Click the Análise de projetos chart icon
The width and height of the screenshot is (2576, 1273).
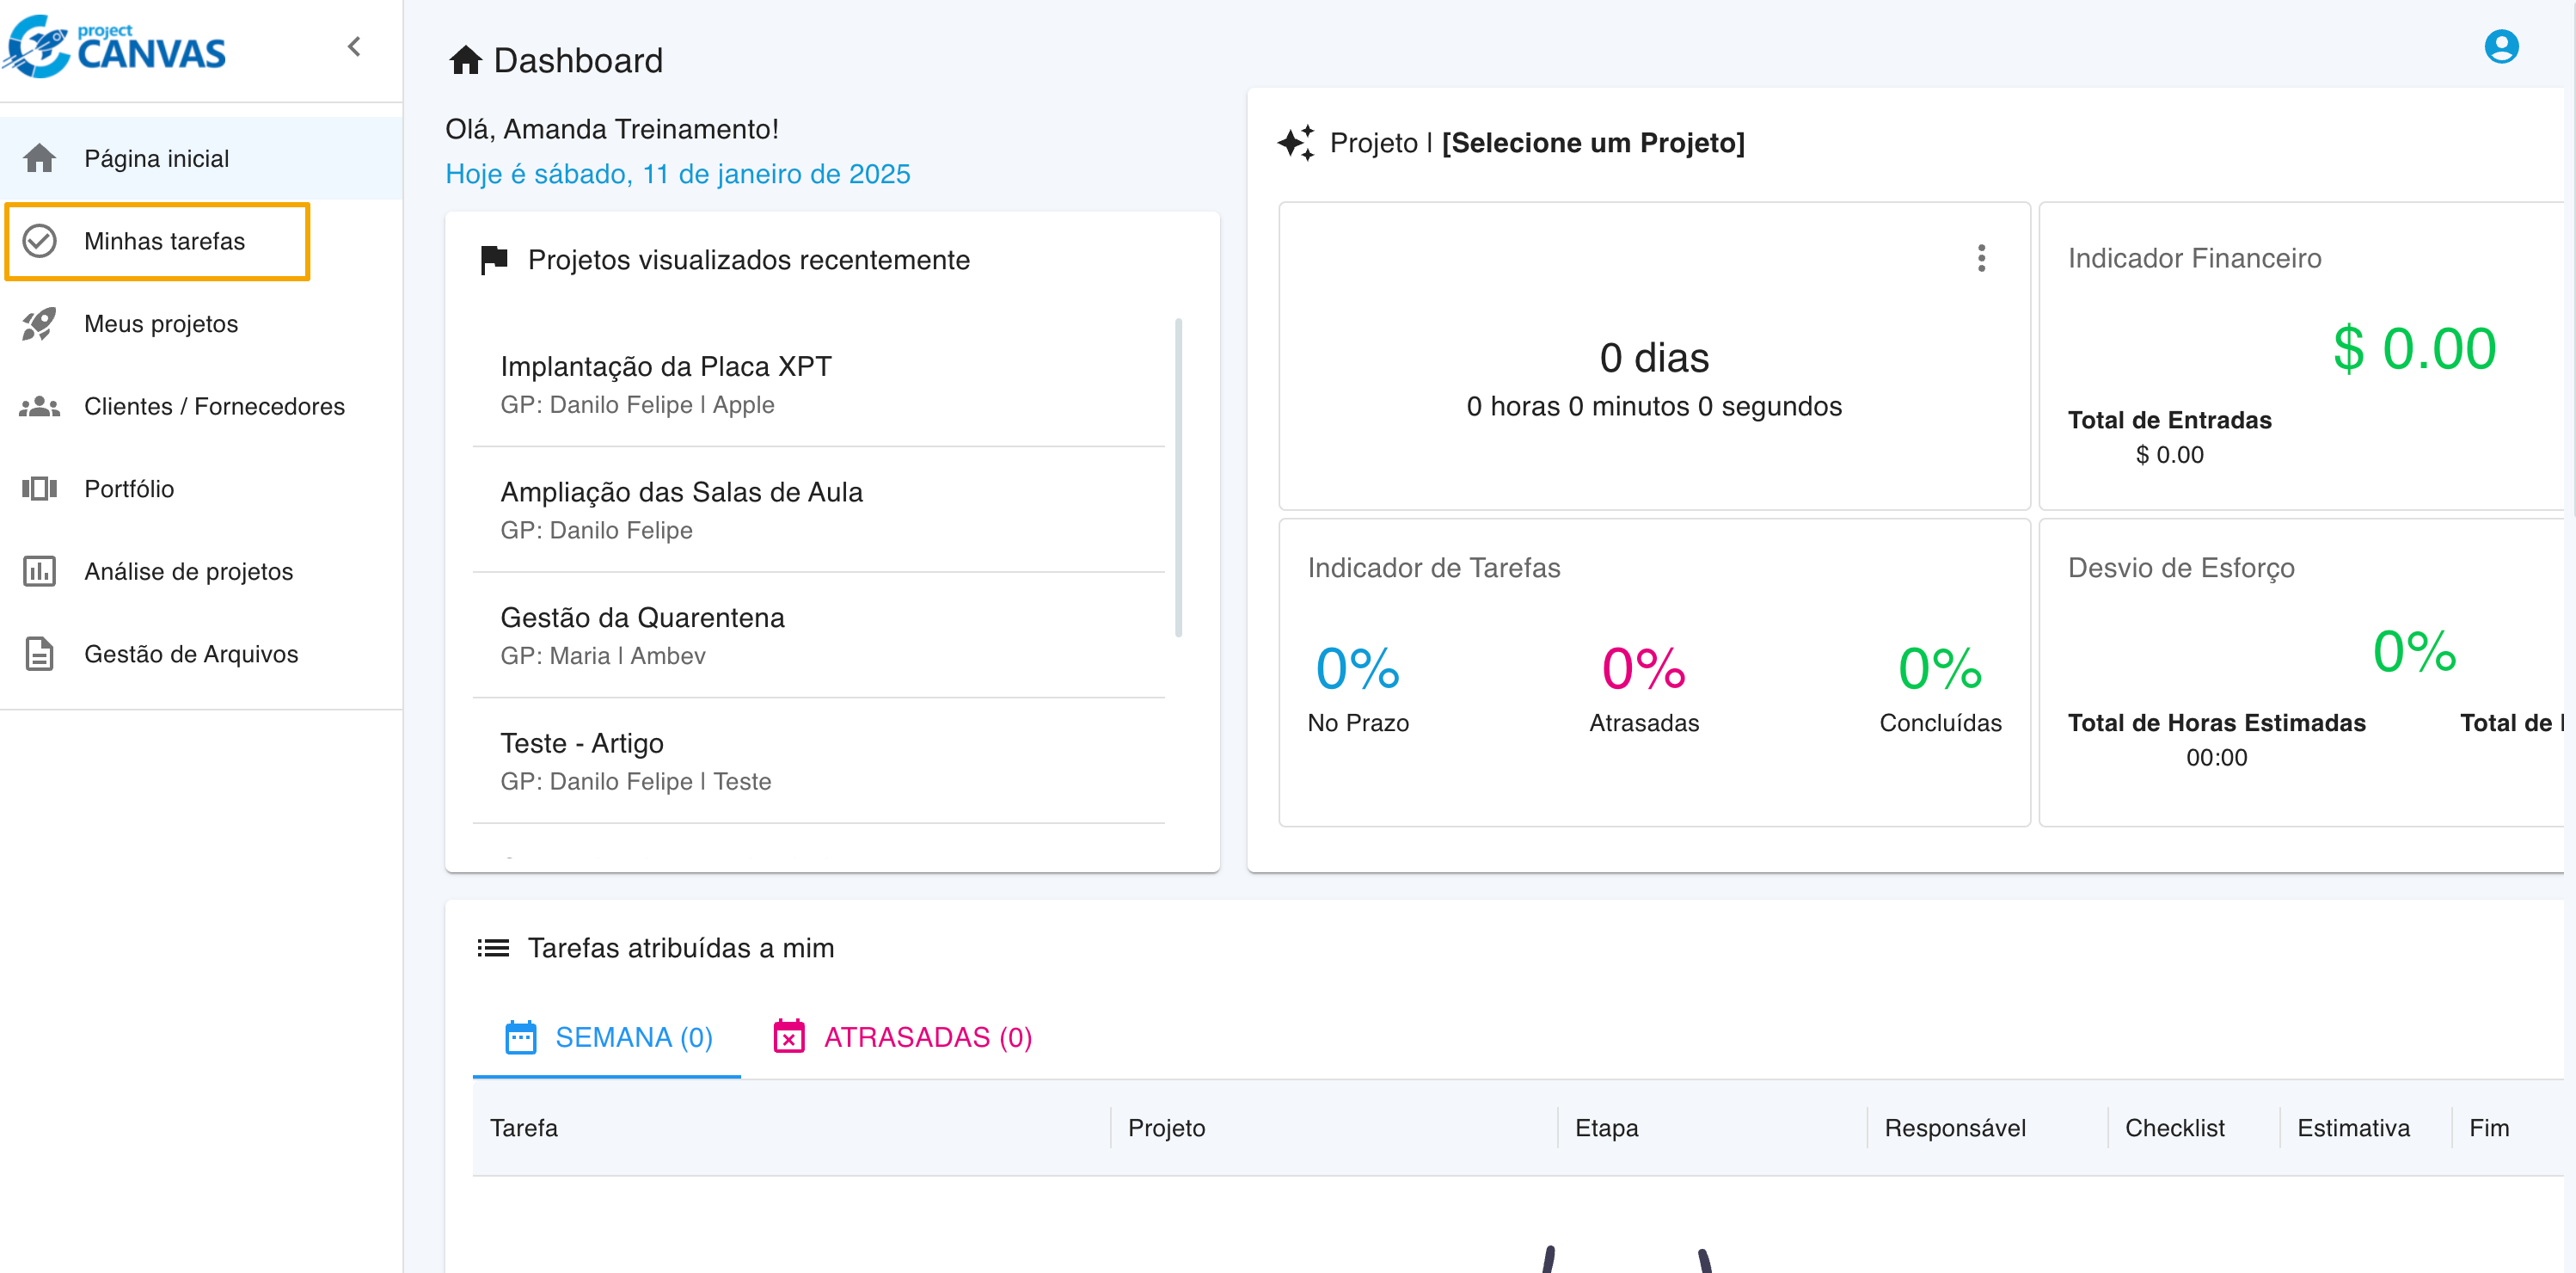pos(40,571)
